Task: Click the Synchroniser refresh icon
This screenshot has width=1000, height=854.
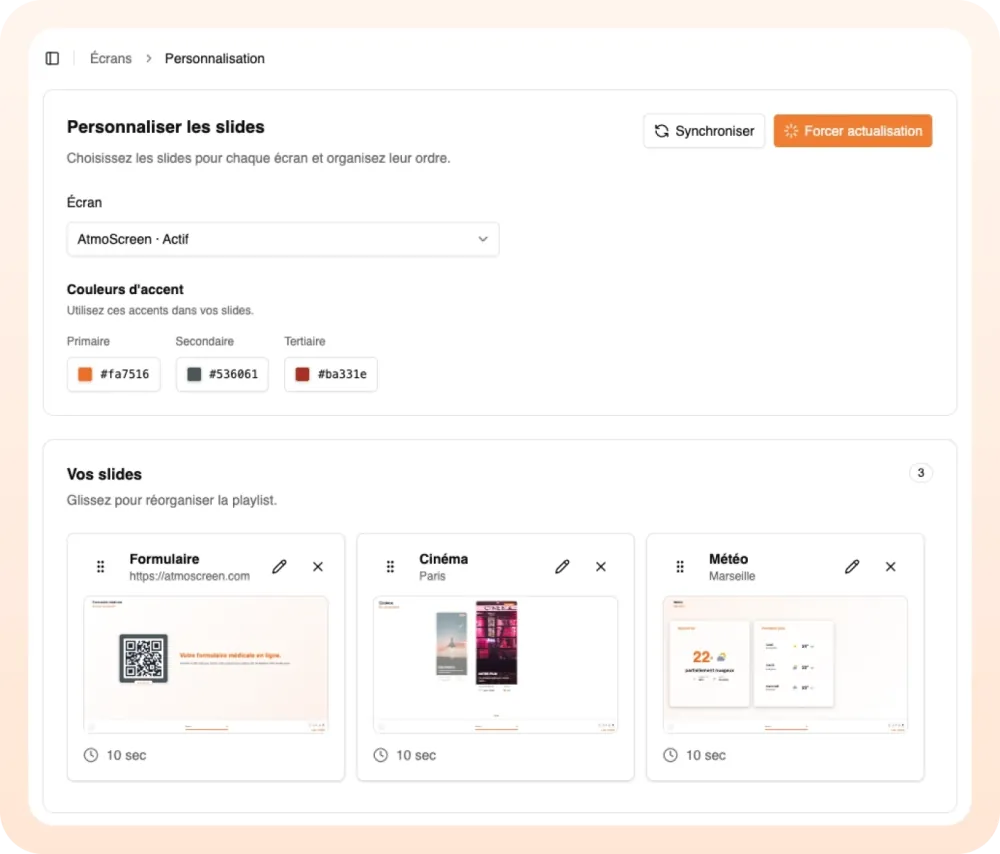Action: (x=661, y=131)
